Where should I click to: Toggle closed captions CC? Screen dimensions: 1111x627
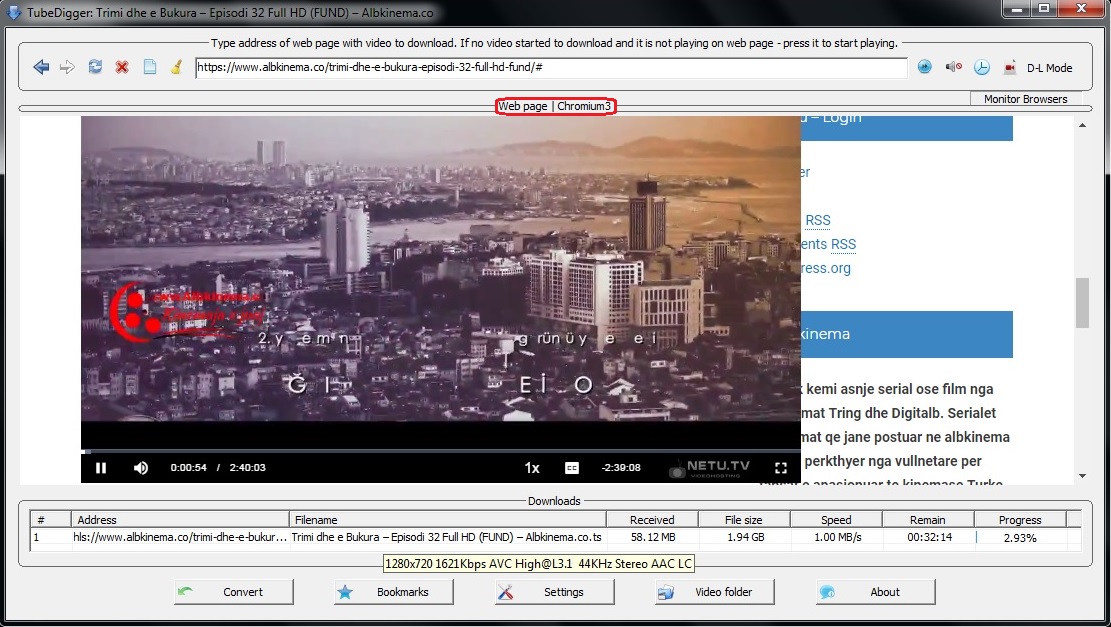click(x=572, y=468)
